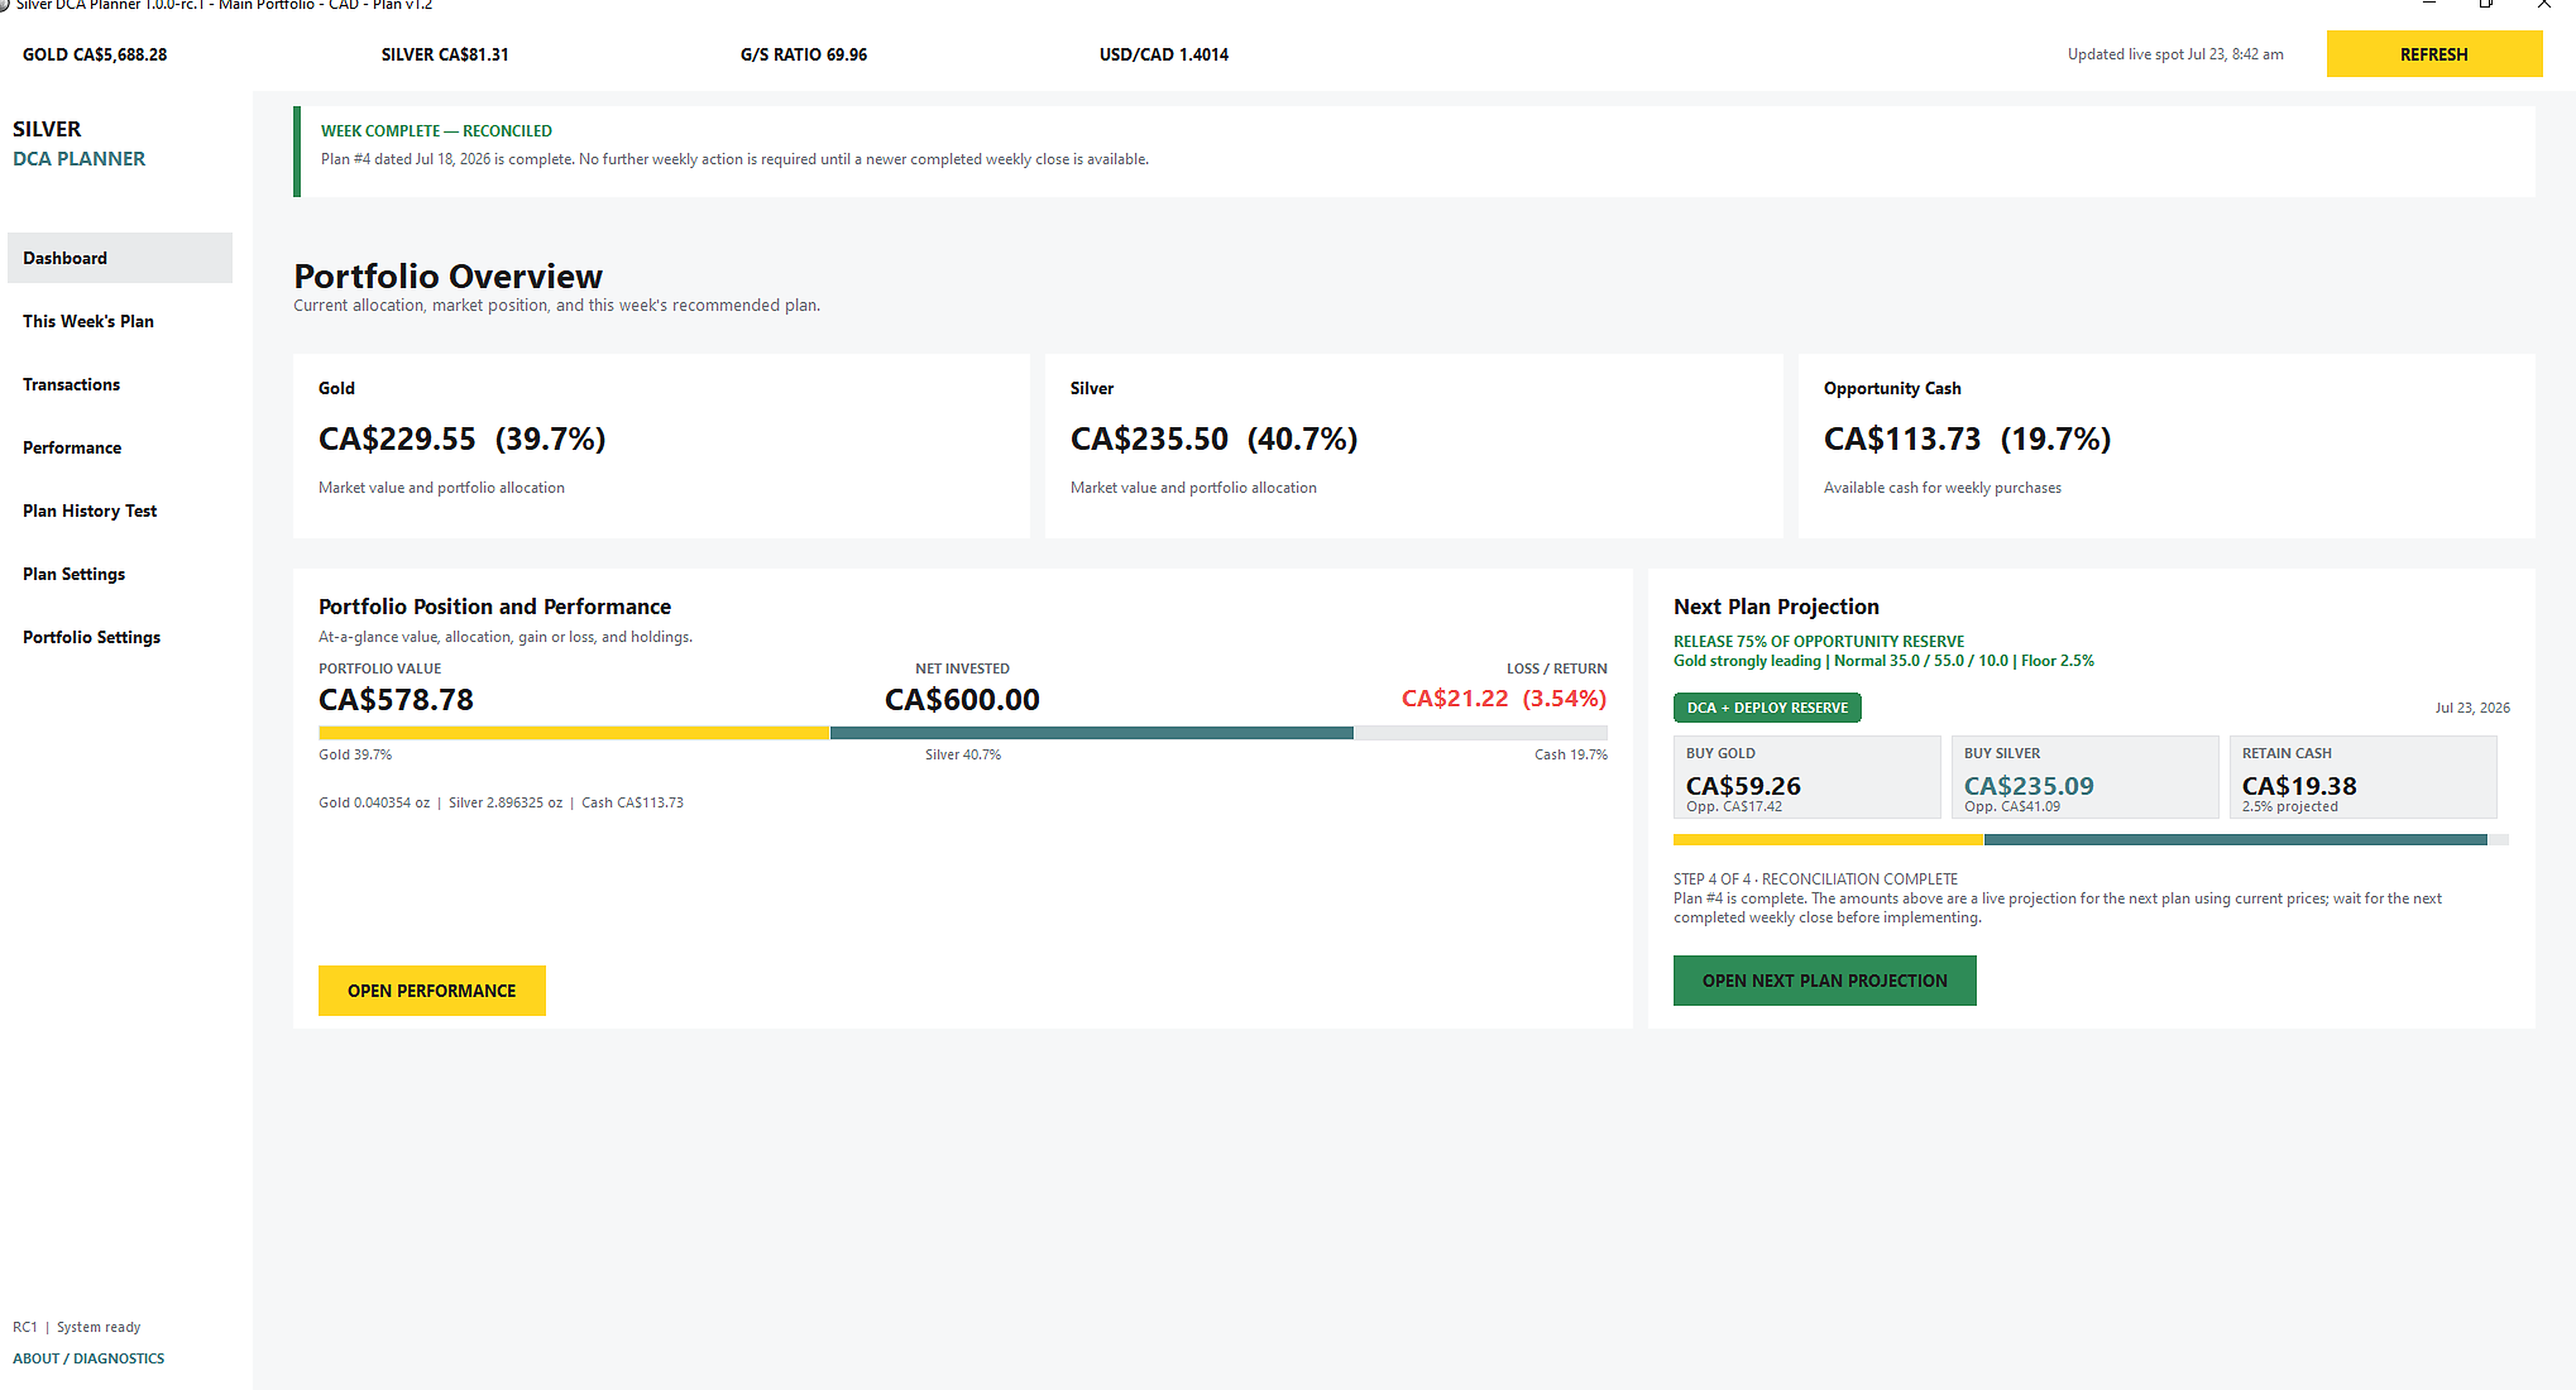Click the Silver market value card

click(x=1413, y=445)
